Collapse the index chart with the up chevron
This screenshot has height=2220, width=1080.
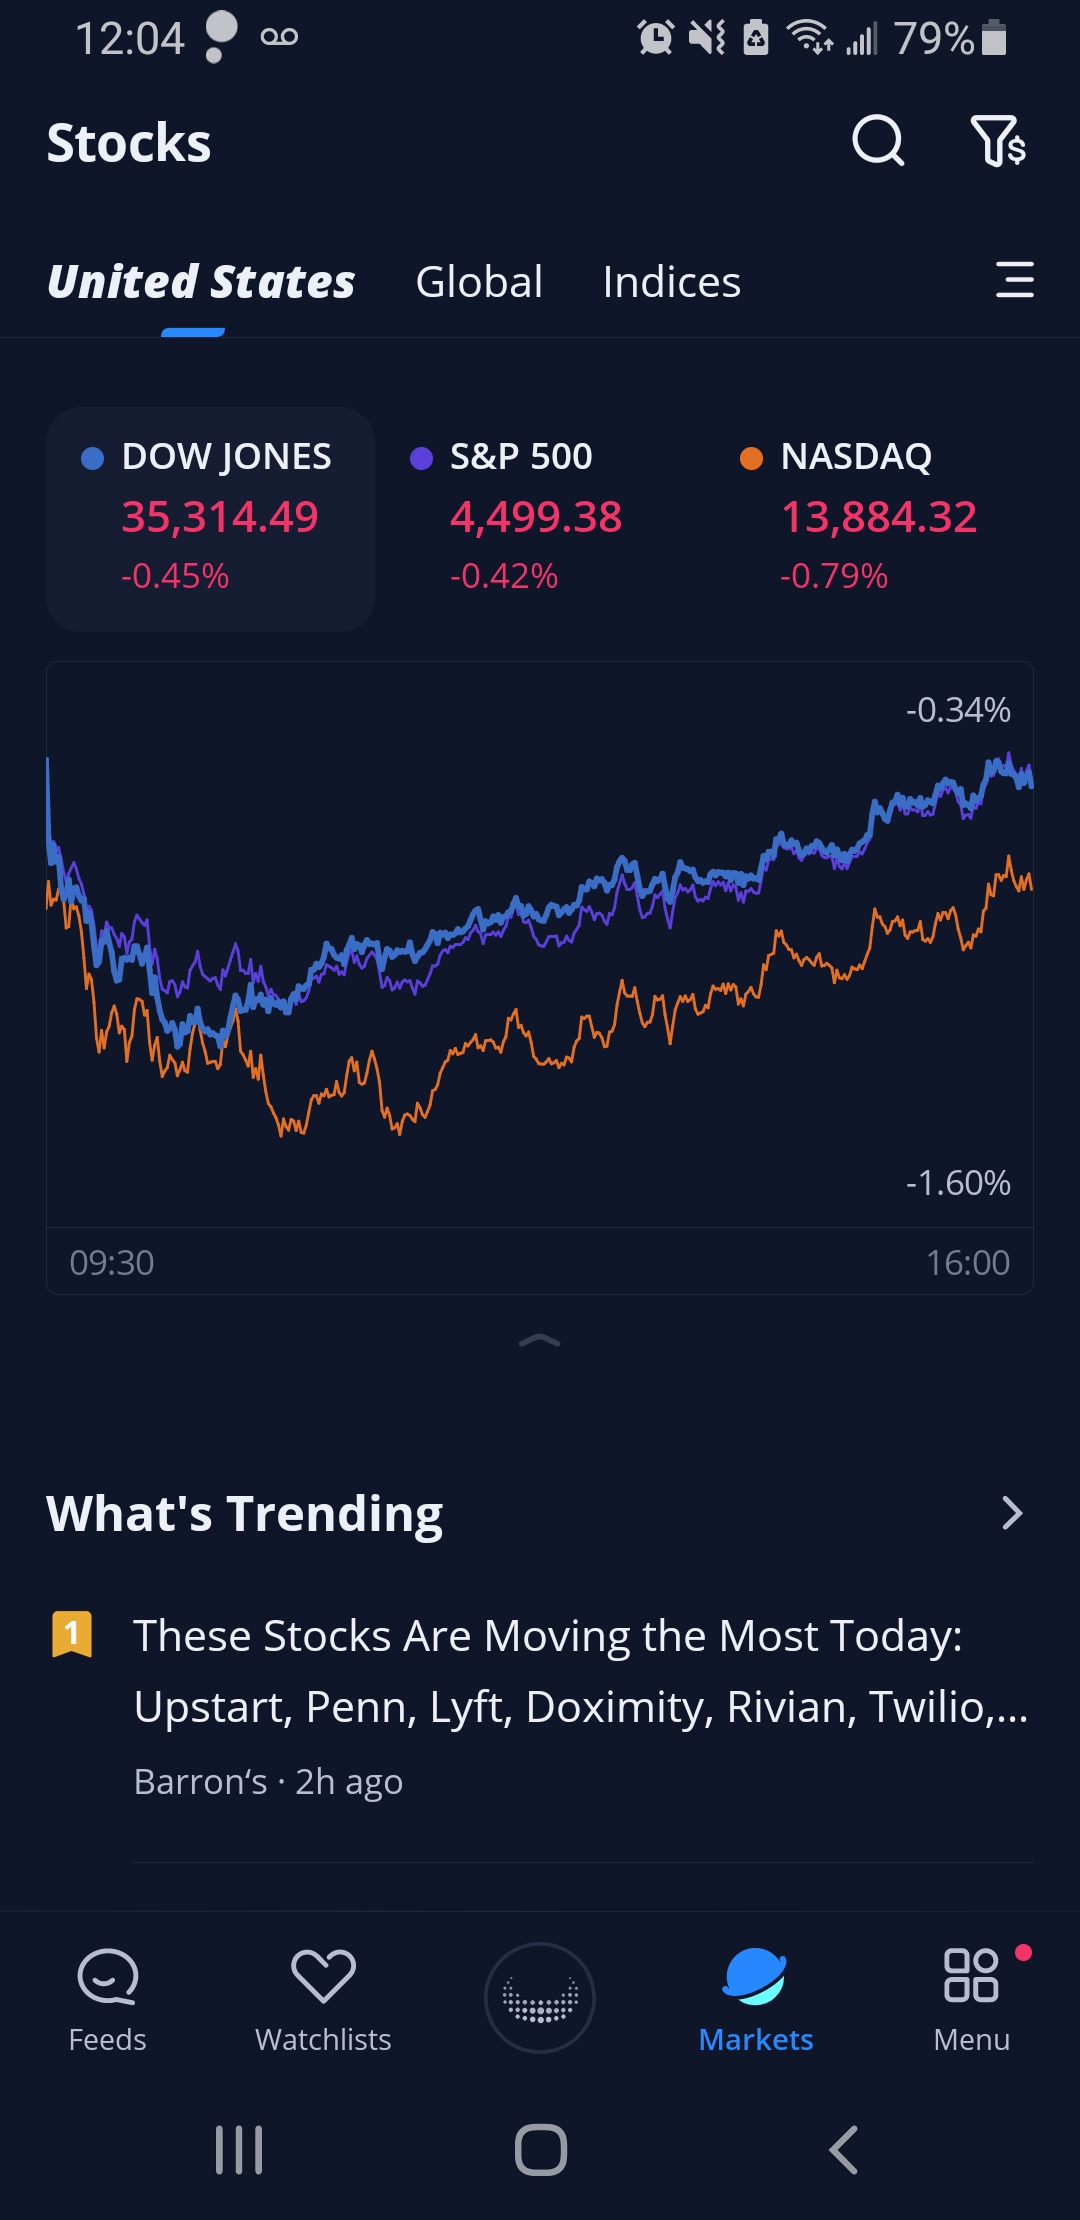[x=540, y=1341]
